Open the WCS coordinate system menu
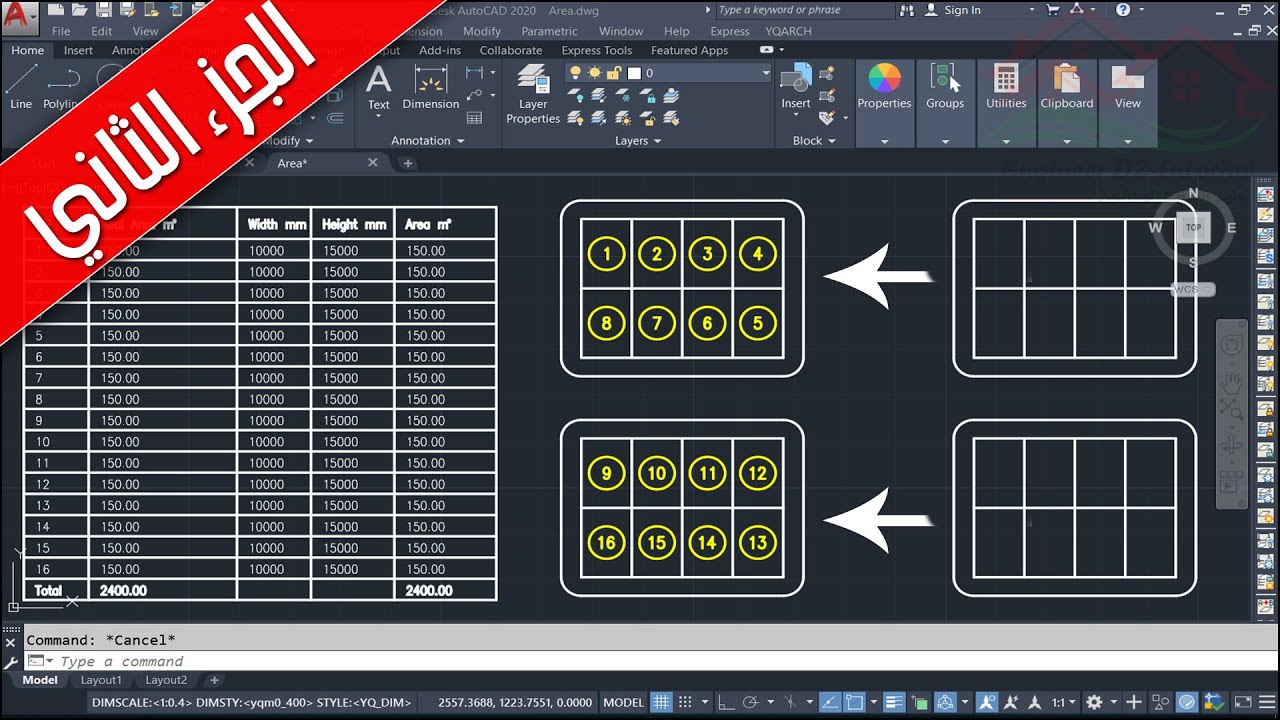Image resolution: width=1280 pixels, height=720 pixels. [1192, 289]
